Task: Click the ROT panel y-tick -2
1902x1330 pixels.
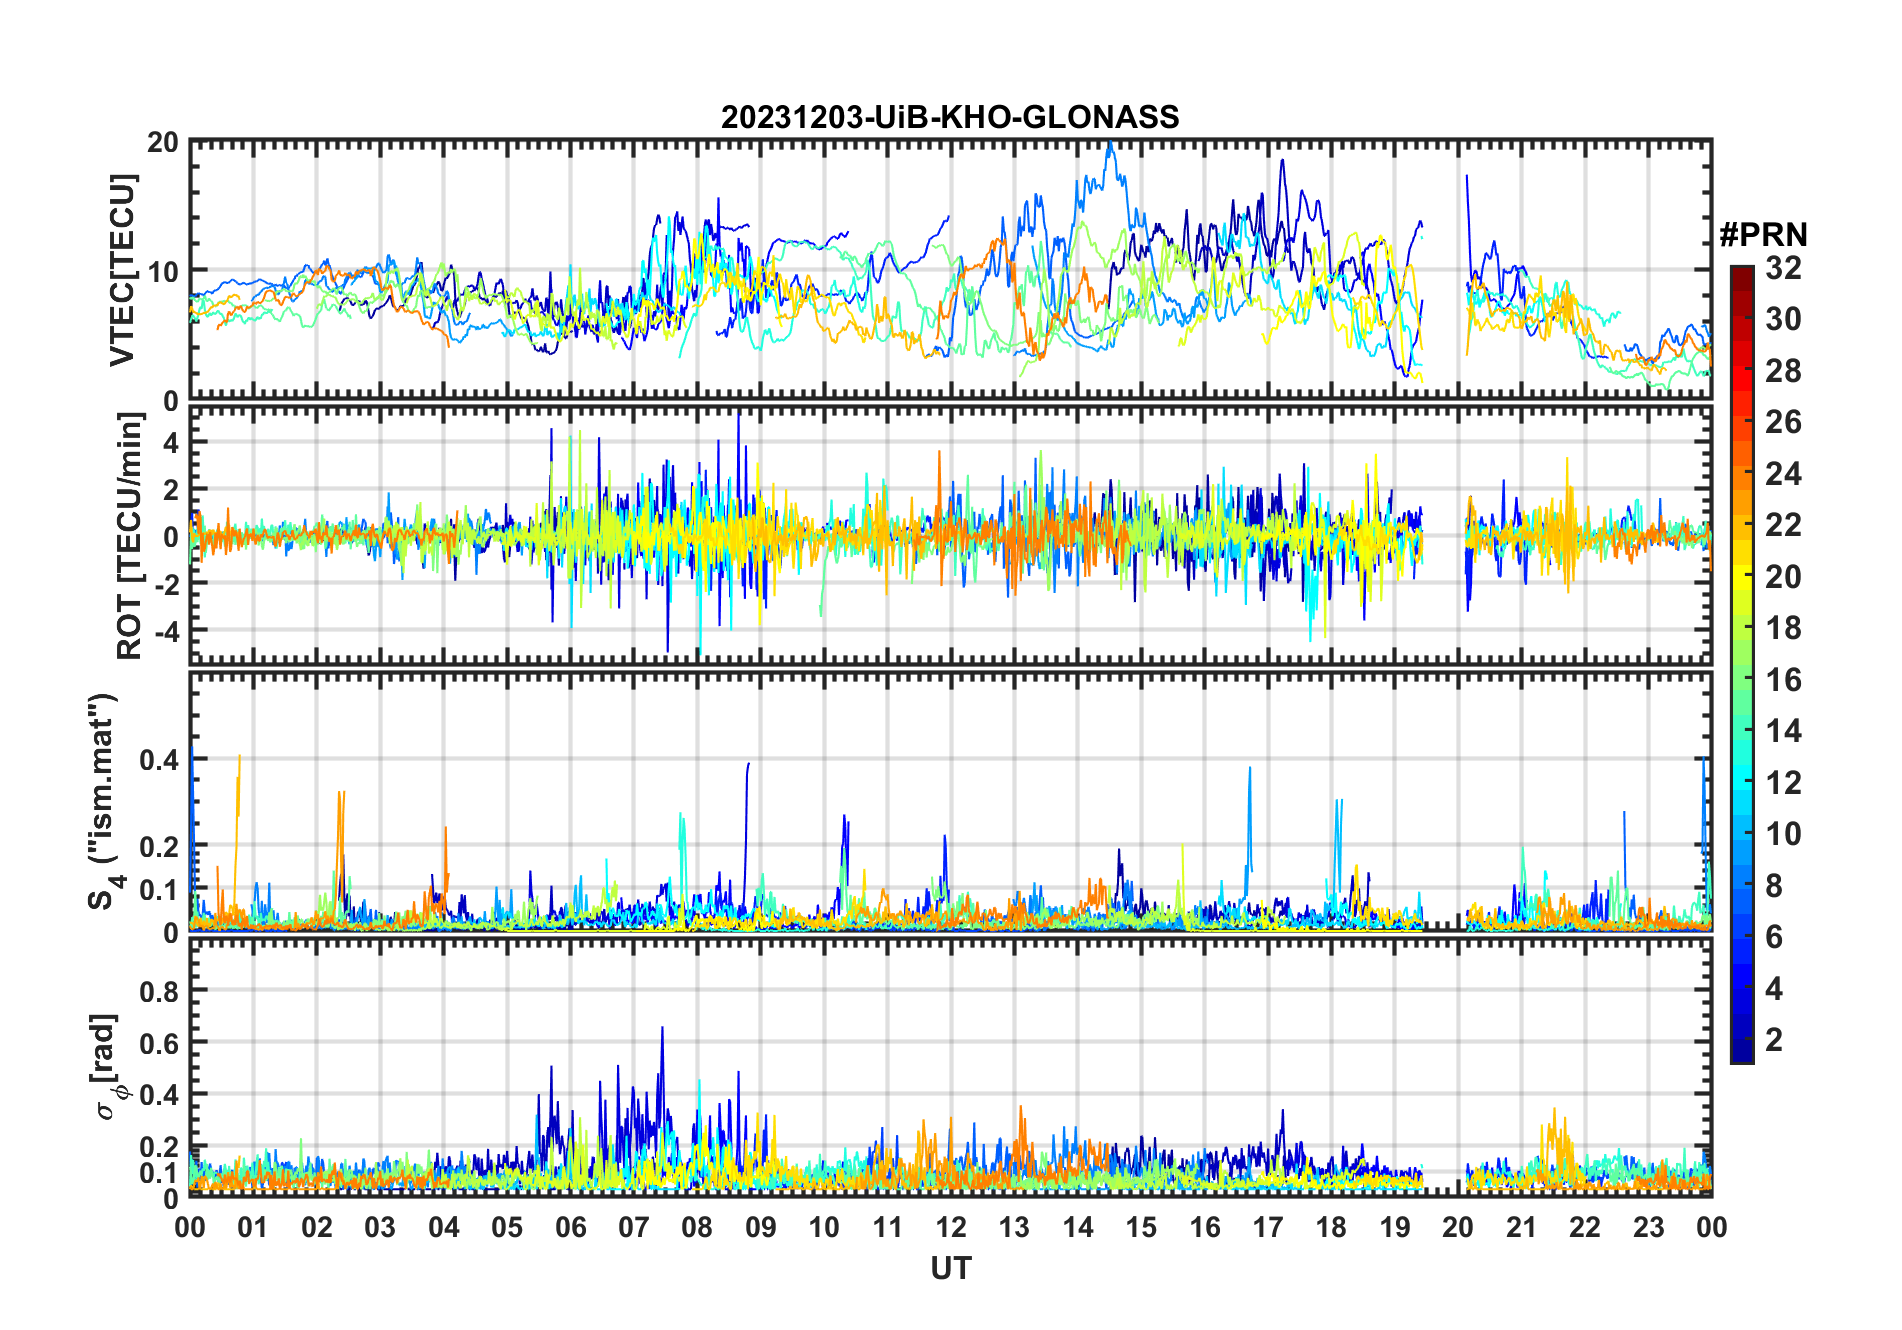Action: (x=165, y=584)
